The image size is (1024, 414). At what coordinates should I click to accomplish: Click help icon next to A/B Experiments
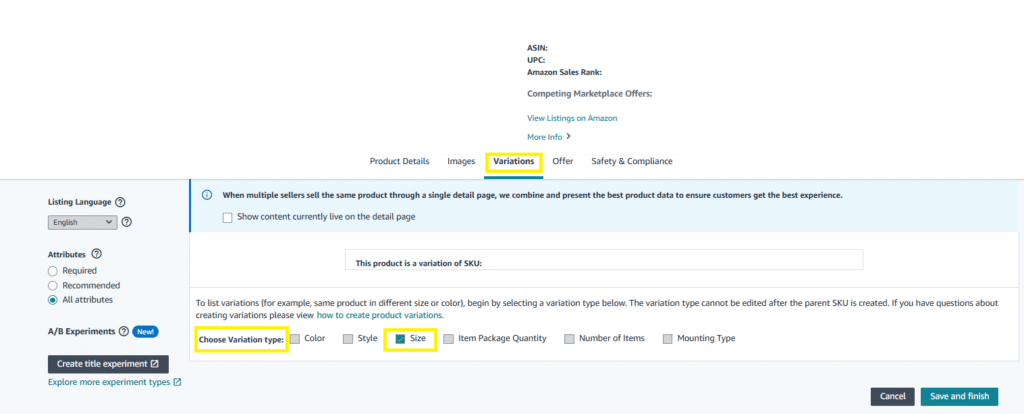click(x=123, y=331)
